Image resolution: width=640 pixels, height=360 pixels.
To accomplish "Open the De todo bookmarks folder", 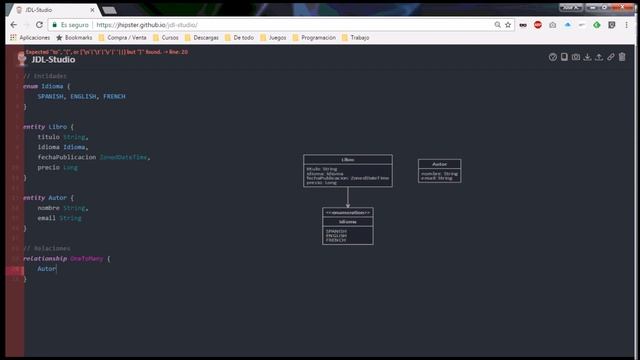I will tap(240, 38).
